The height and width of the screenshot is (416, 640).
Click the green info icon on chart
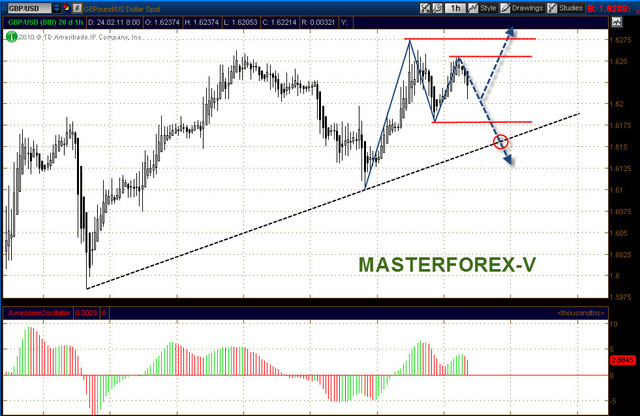tap(11, 37)
